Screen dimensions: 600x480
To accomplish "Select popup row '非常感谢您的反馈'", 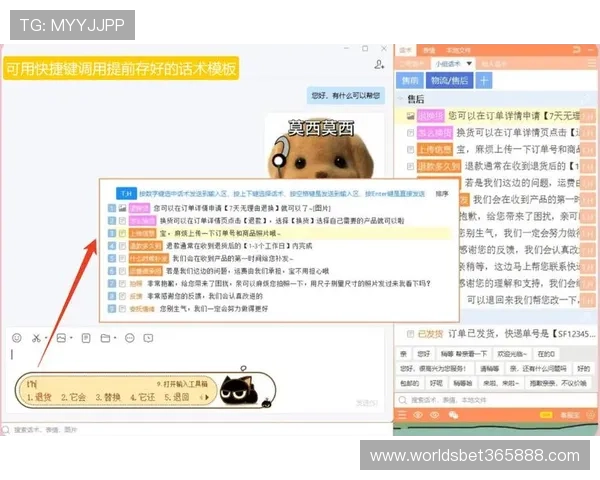I will 279,296.
